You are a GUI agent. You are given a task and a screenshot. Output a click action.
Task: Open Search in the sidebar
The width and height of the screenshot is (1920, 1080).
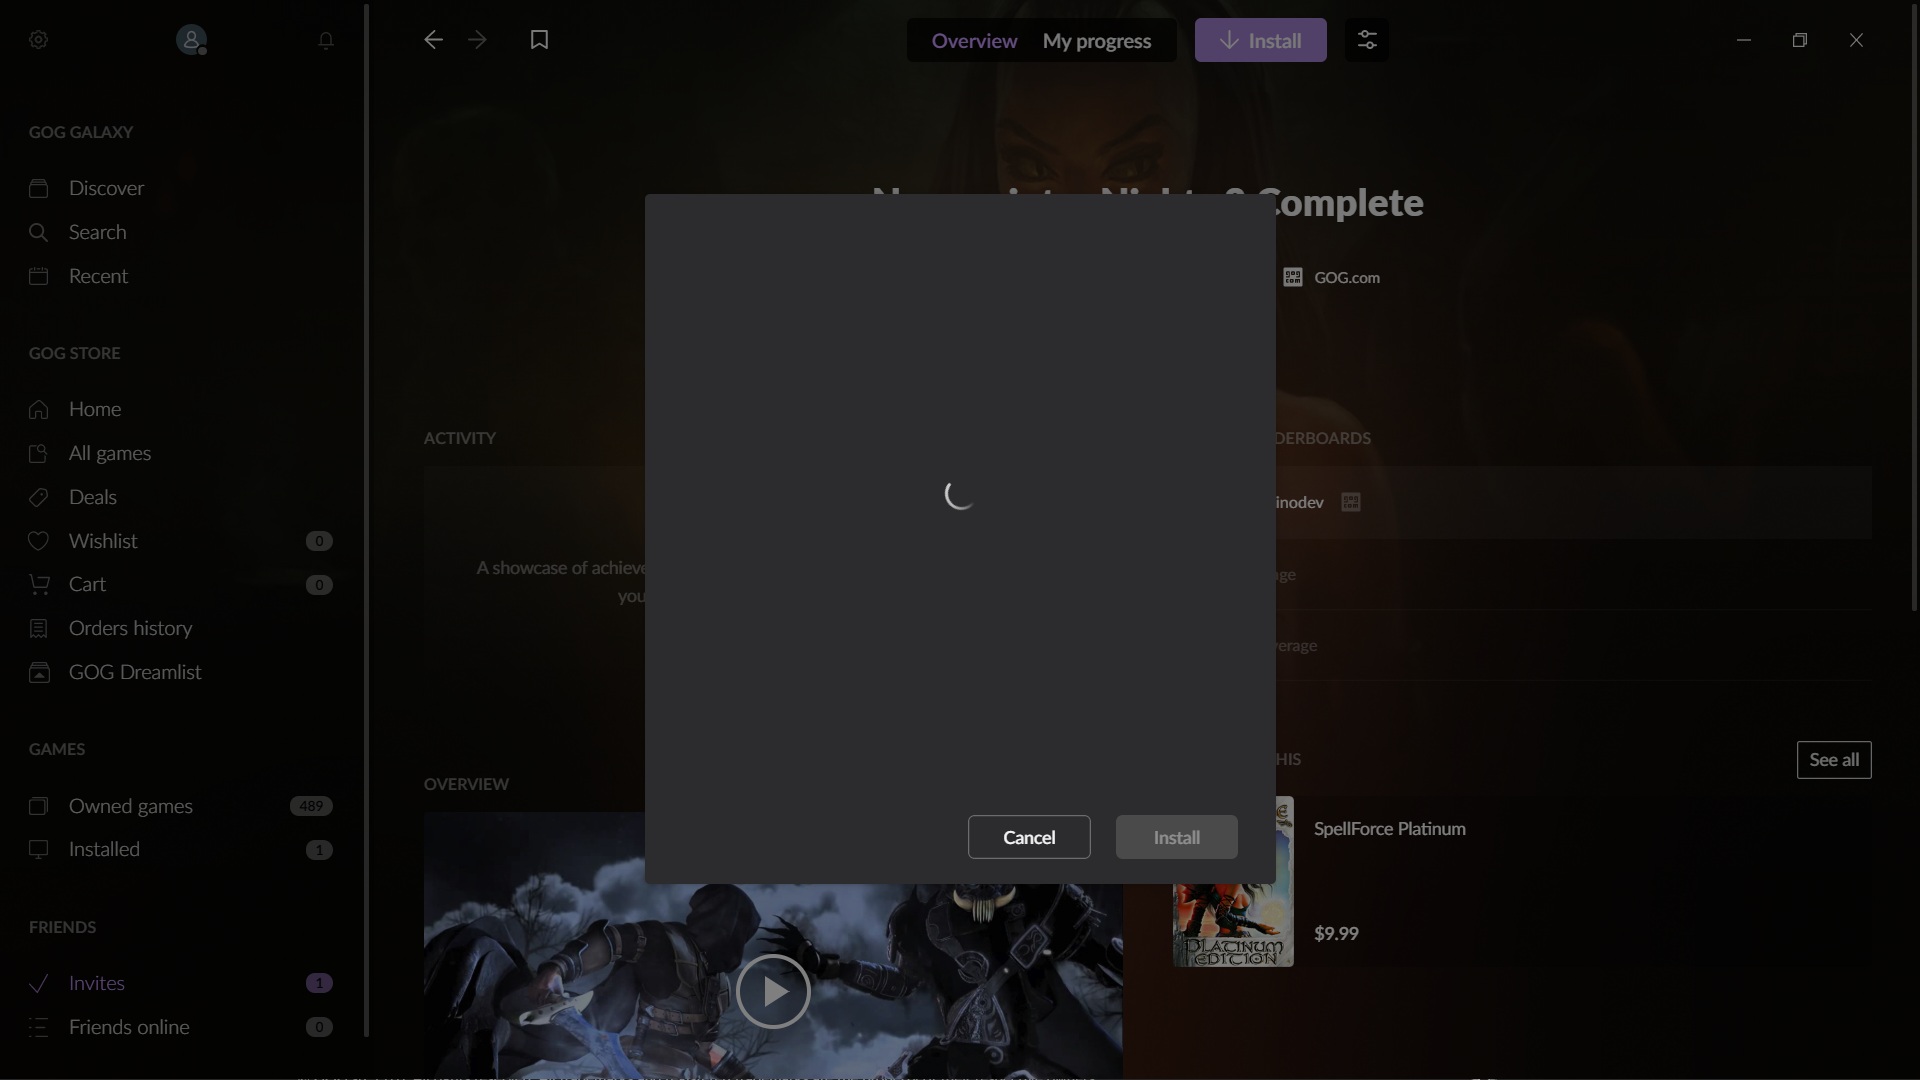[97, 232]
